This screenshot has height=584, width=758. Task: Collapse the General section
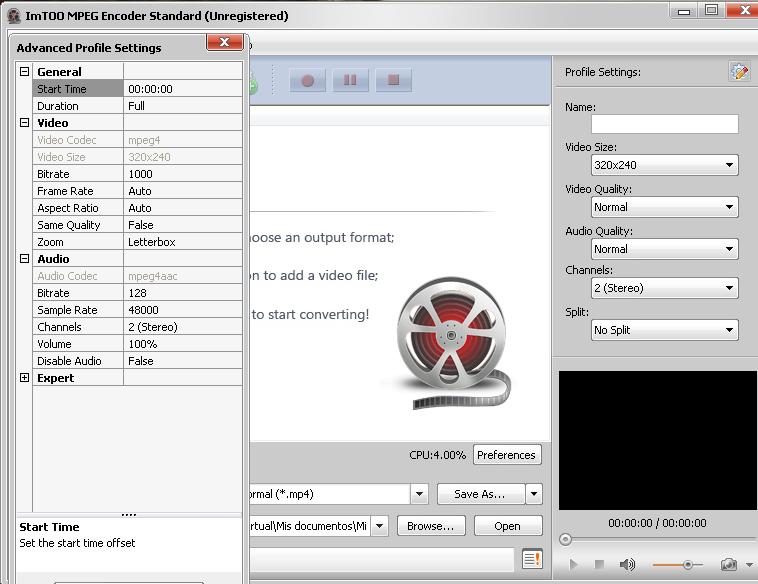pos(24,72)
